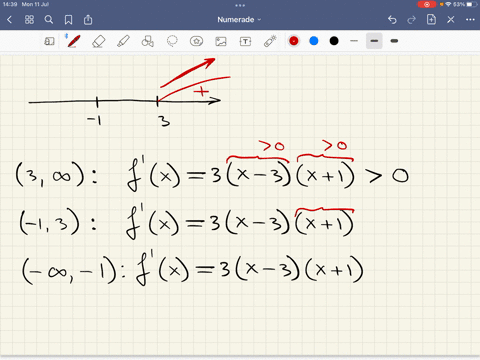Screen dimensions: 480x360
Task: Tap the screen recording indicator in status bar
Action: coord(427,4)
